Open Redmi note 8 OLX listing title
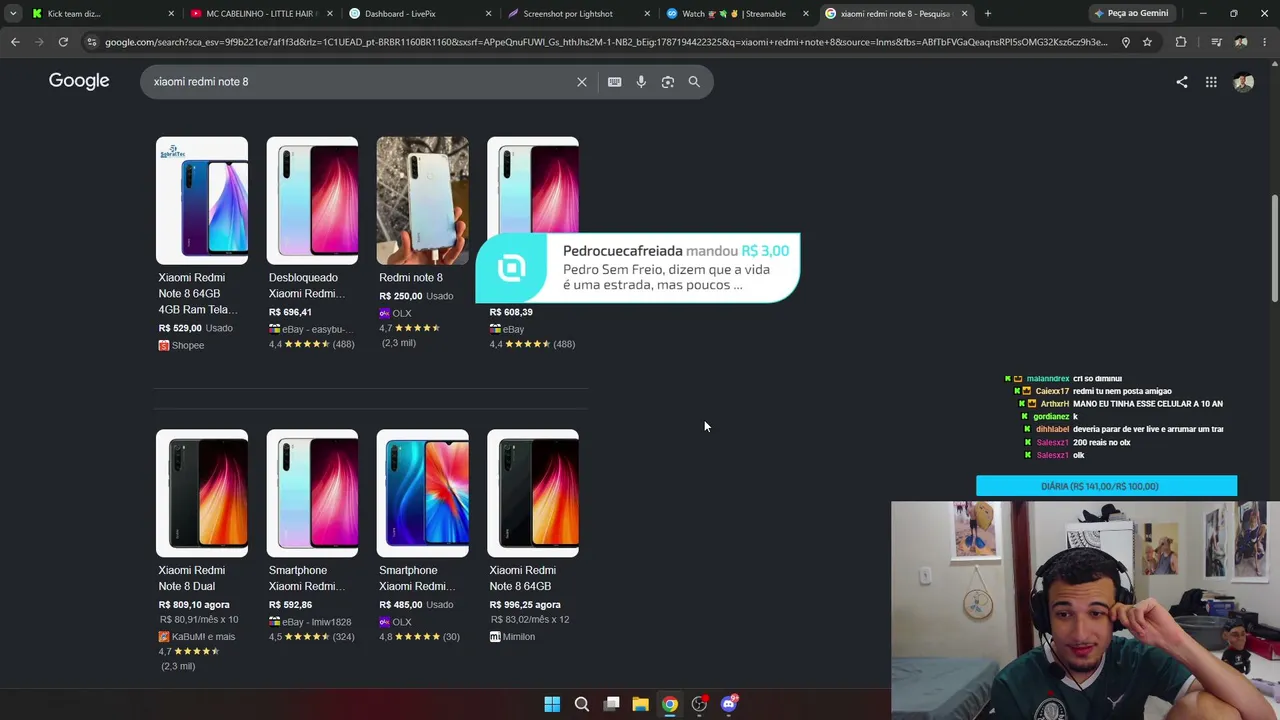 [x=410, y=277]
